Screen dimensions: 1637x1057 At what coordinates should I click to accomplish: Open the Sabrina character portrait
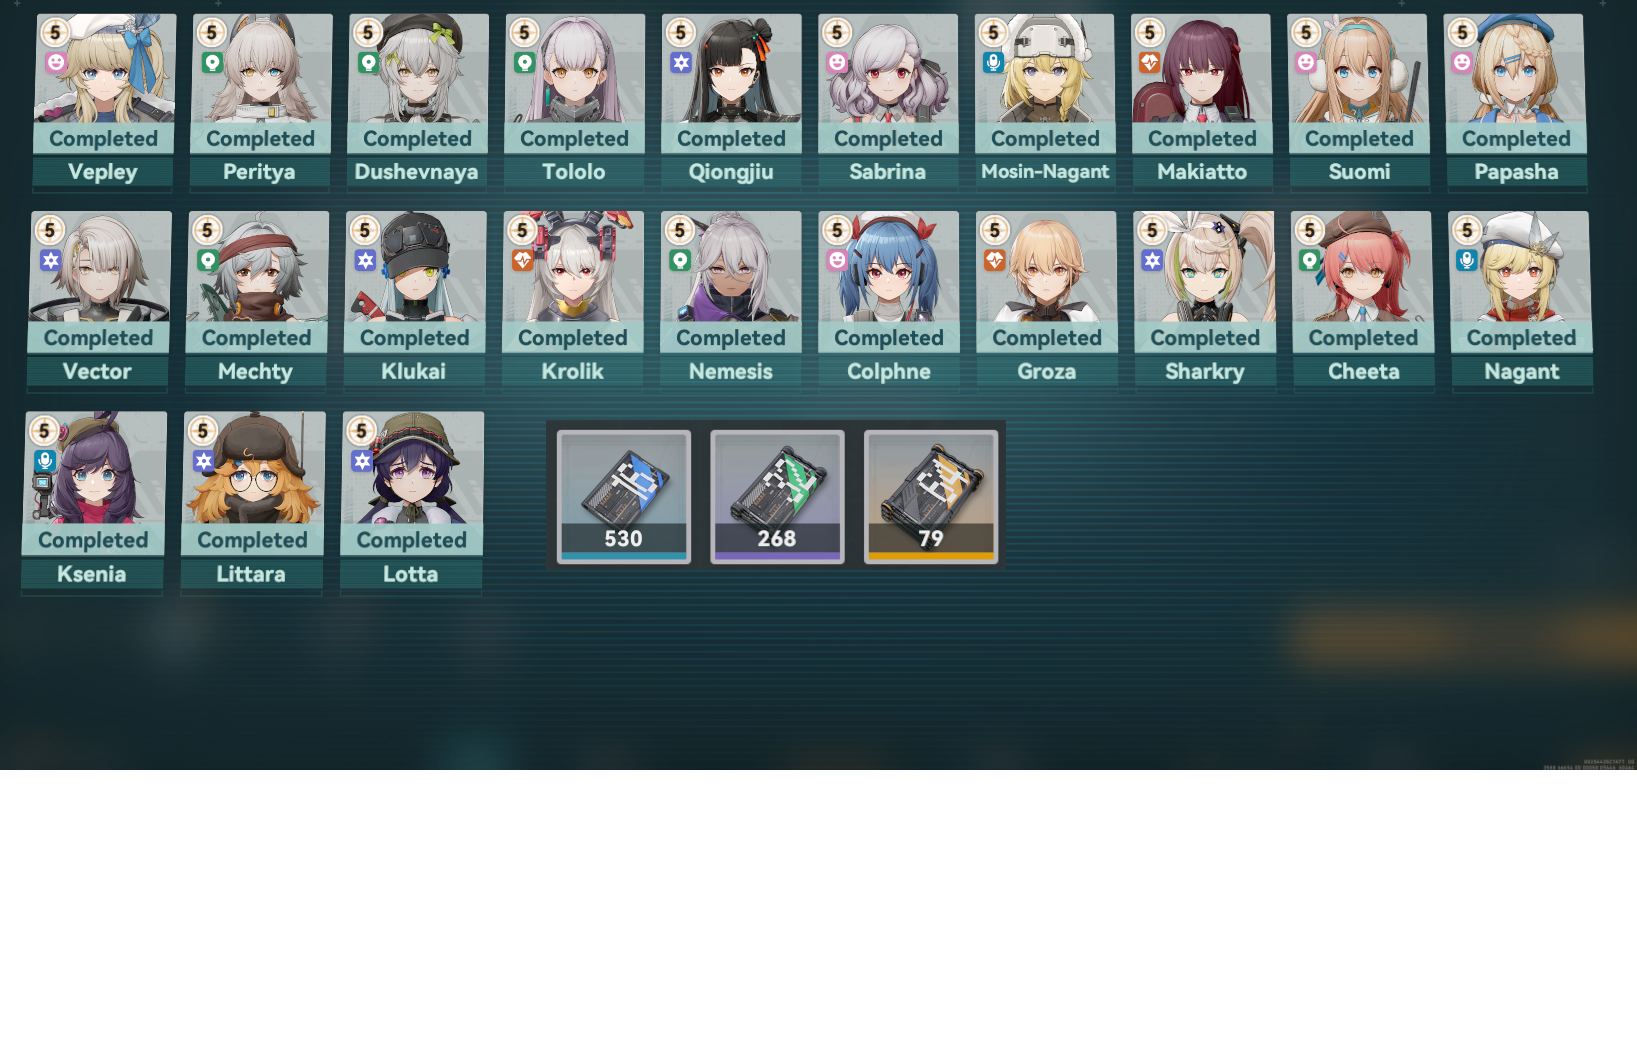888,68
